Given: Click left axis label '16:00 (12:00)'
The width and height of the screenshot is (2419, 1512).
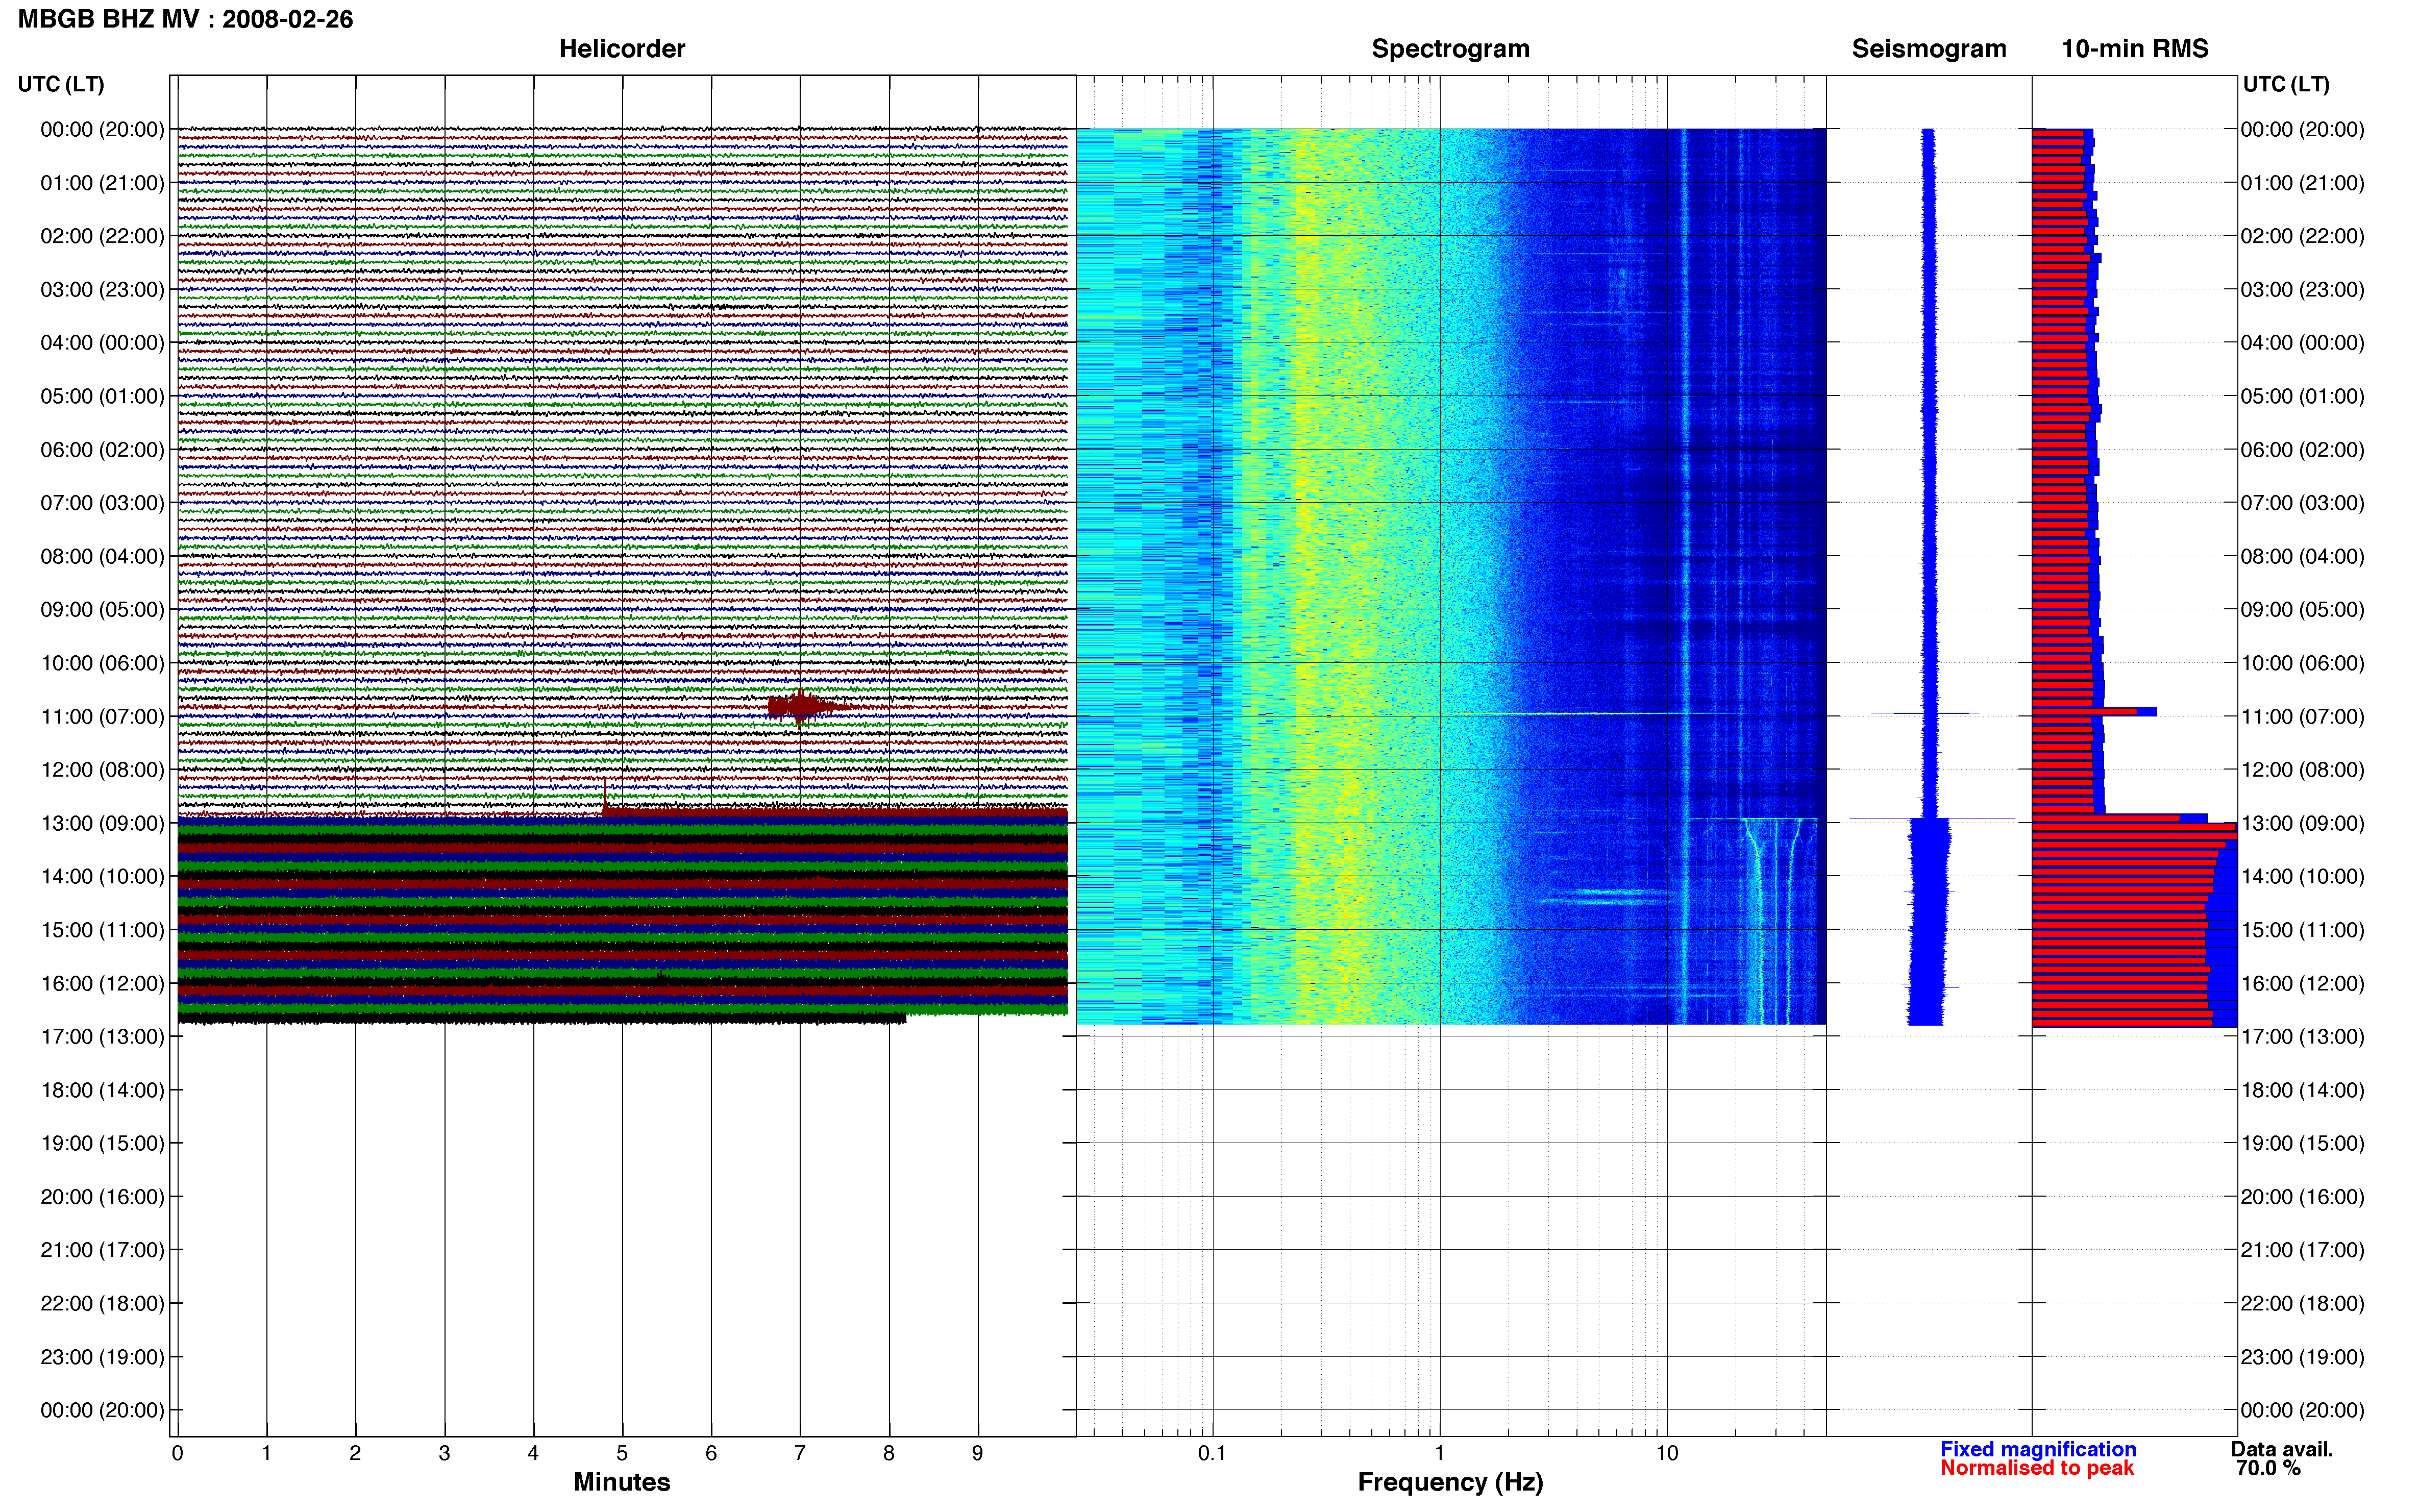Looking at the screenshot, I should [102, 983].
